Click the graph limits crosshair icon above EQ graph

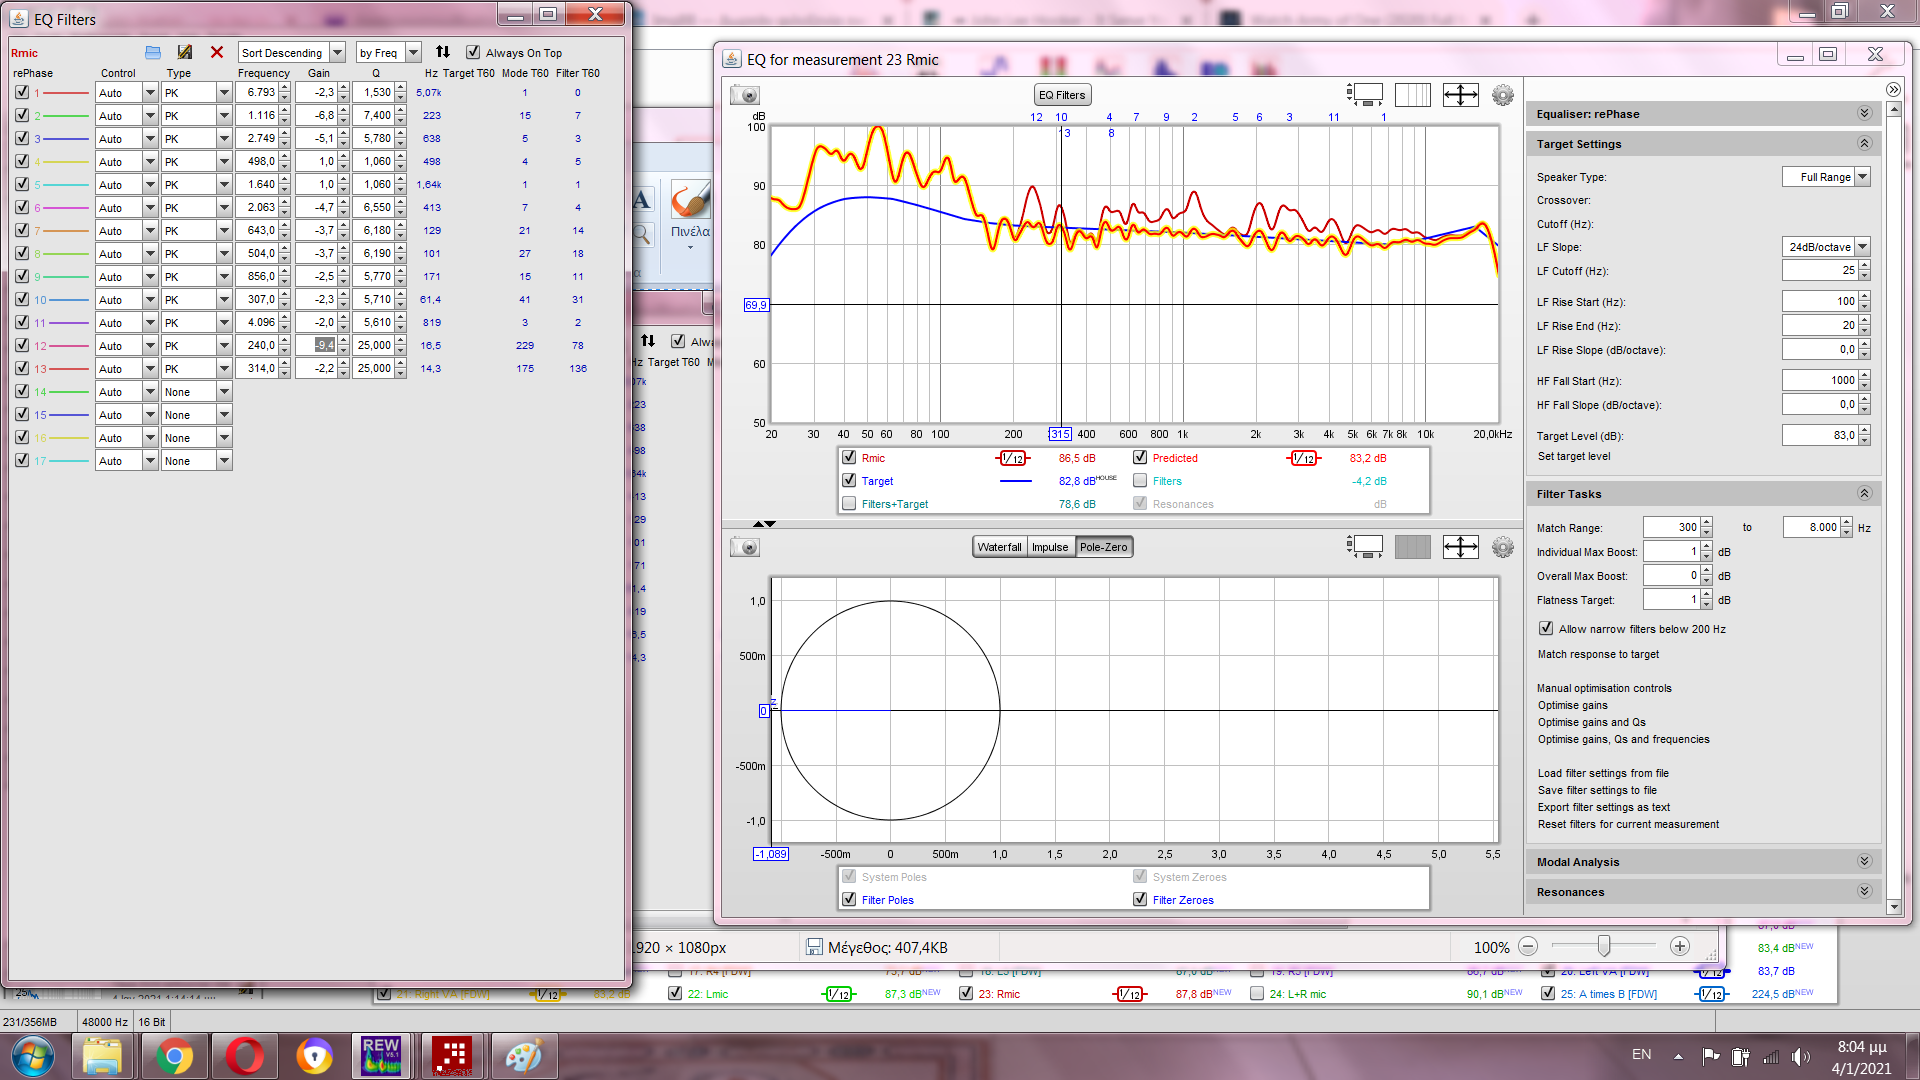tap(1460, 95)
